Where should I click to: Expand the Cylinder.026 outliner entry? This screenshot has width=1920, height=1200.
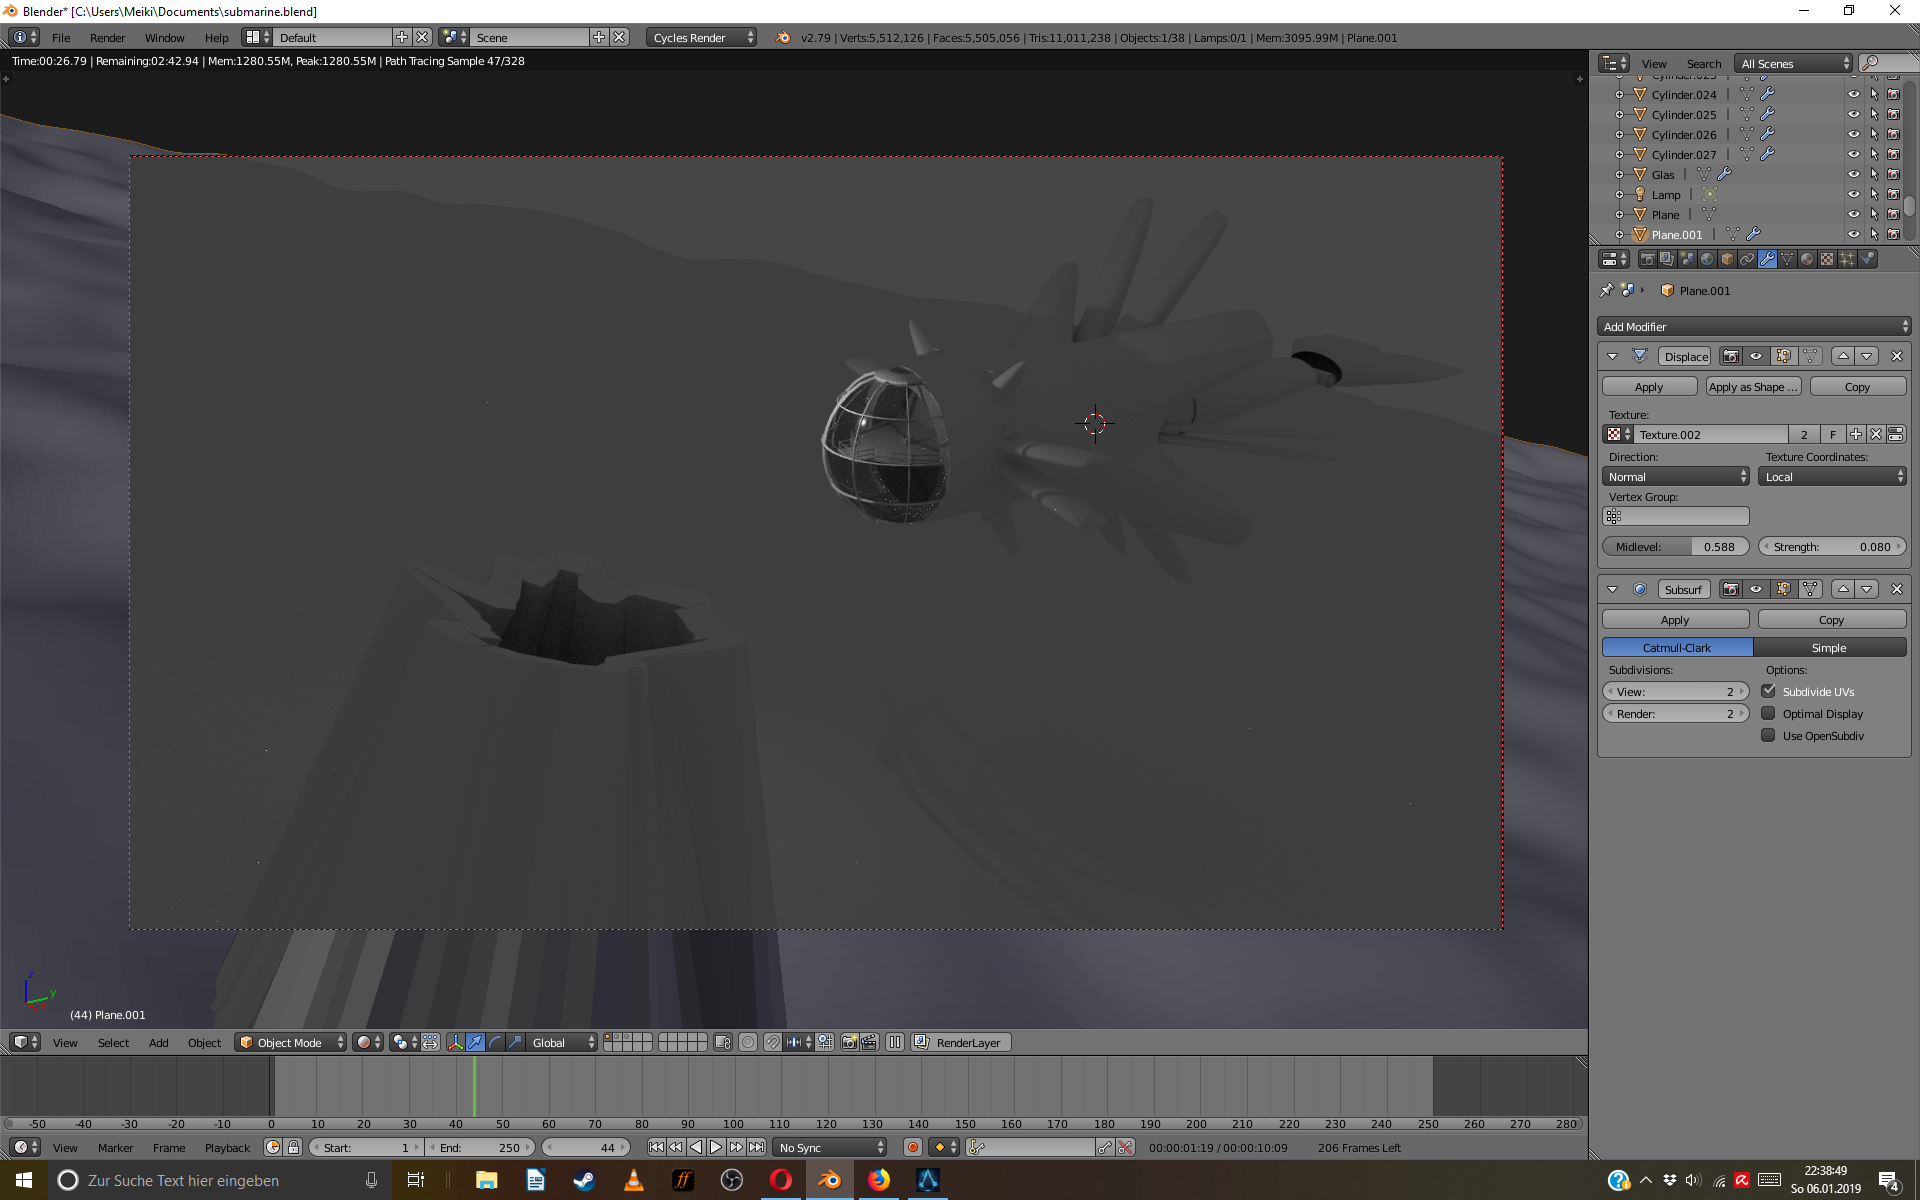point(1619,134)
